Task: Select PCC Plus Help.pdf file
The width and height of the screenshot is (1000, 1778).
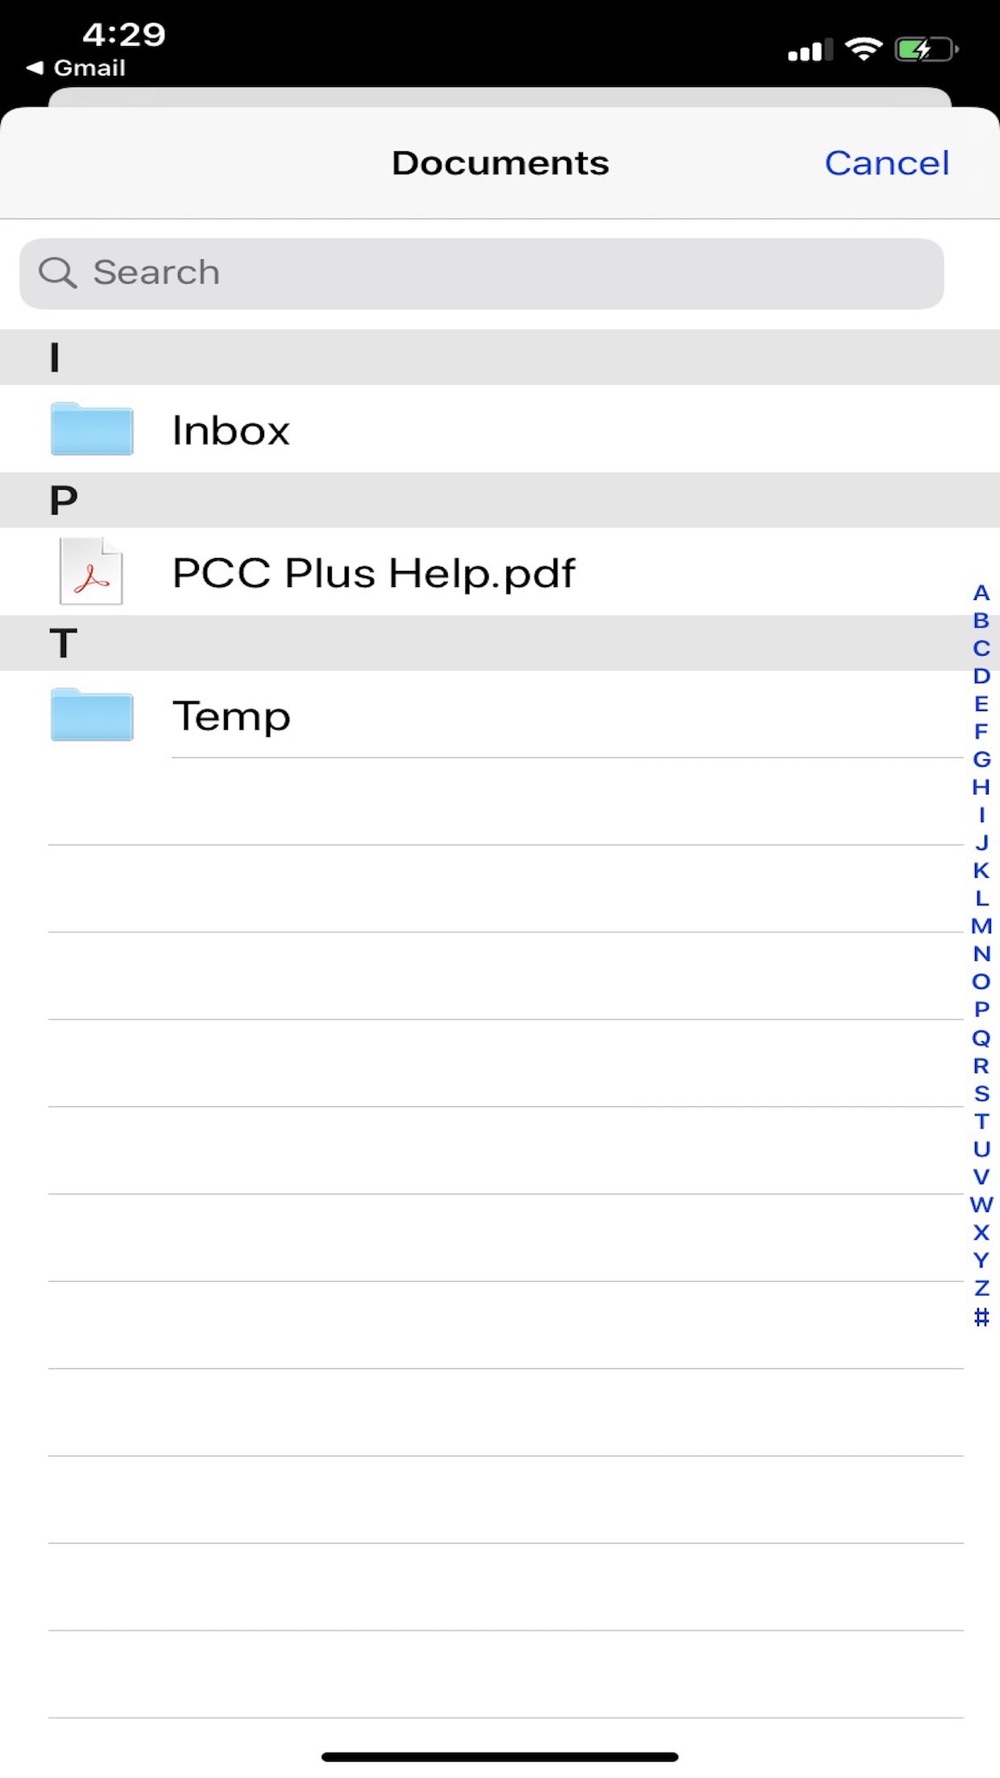Action: tap(500, 573)
